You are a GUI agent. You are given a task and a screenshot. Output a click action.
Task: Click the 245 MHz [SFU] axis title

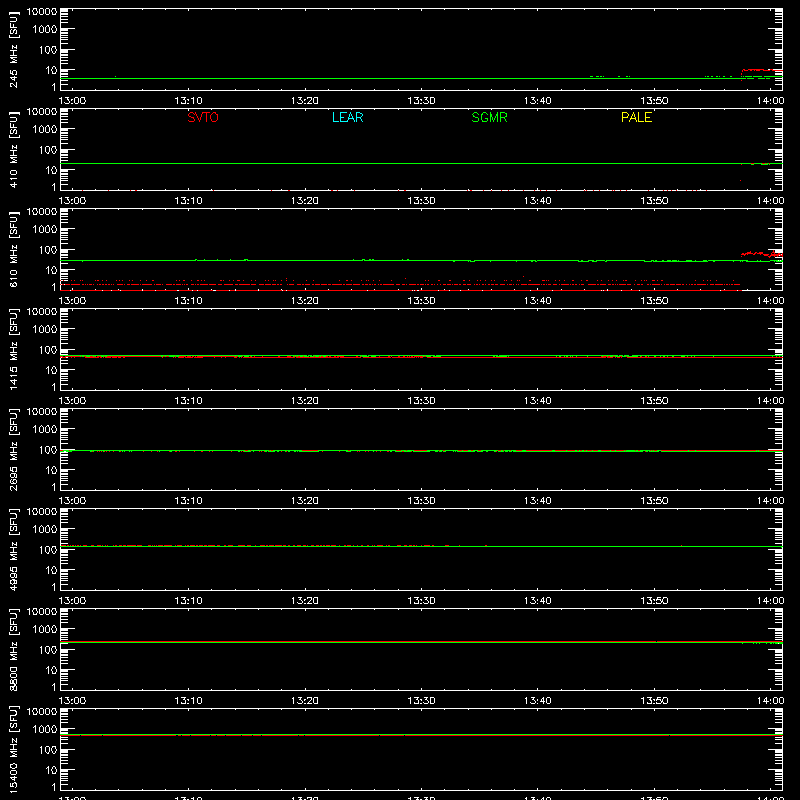(13, 49)
